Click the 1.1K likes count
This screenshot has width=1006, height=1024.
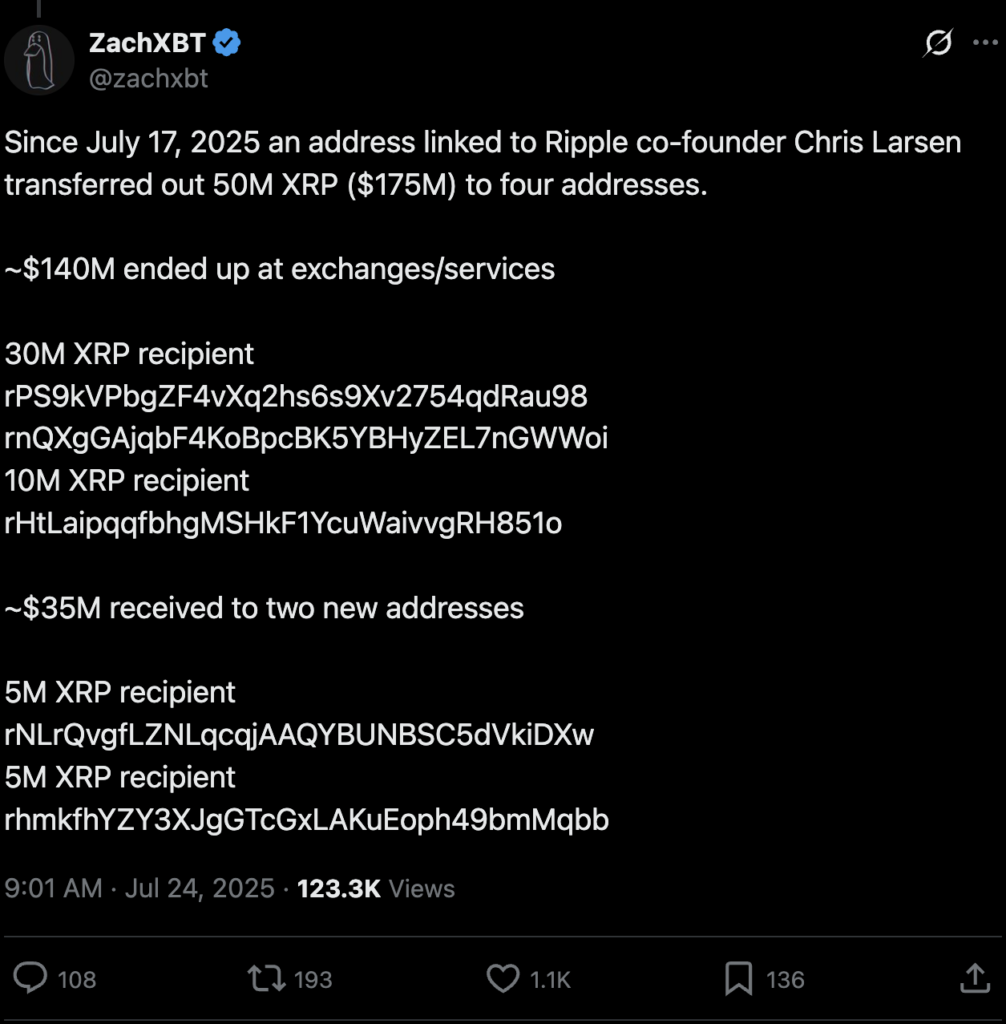coord(550,979)
